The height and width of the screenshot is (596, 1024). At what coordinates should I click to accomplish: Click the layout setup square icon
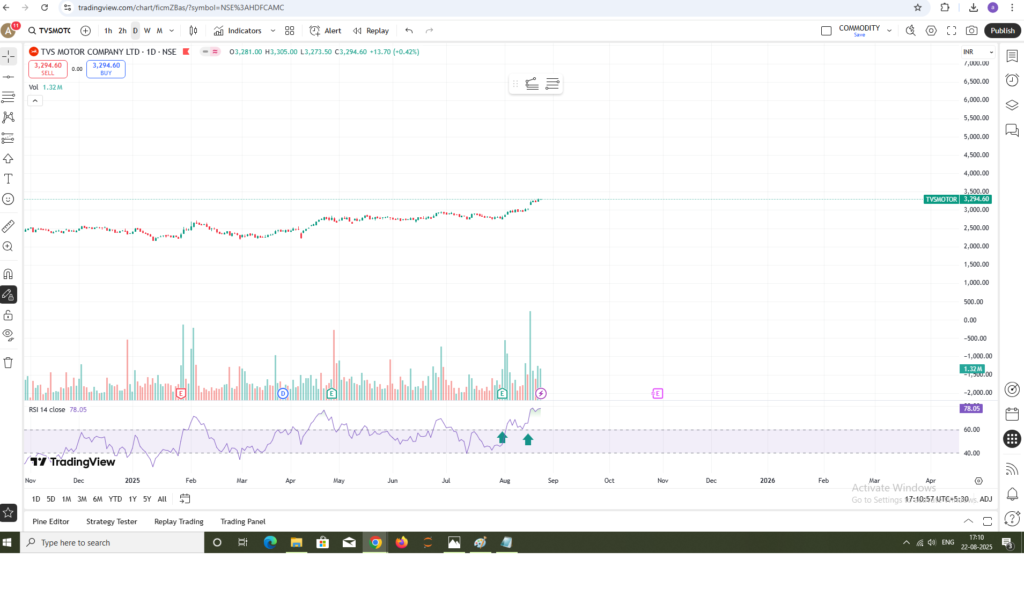click(x=826, y=31)
